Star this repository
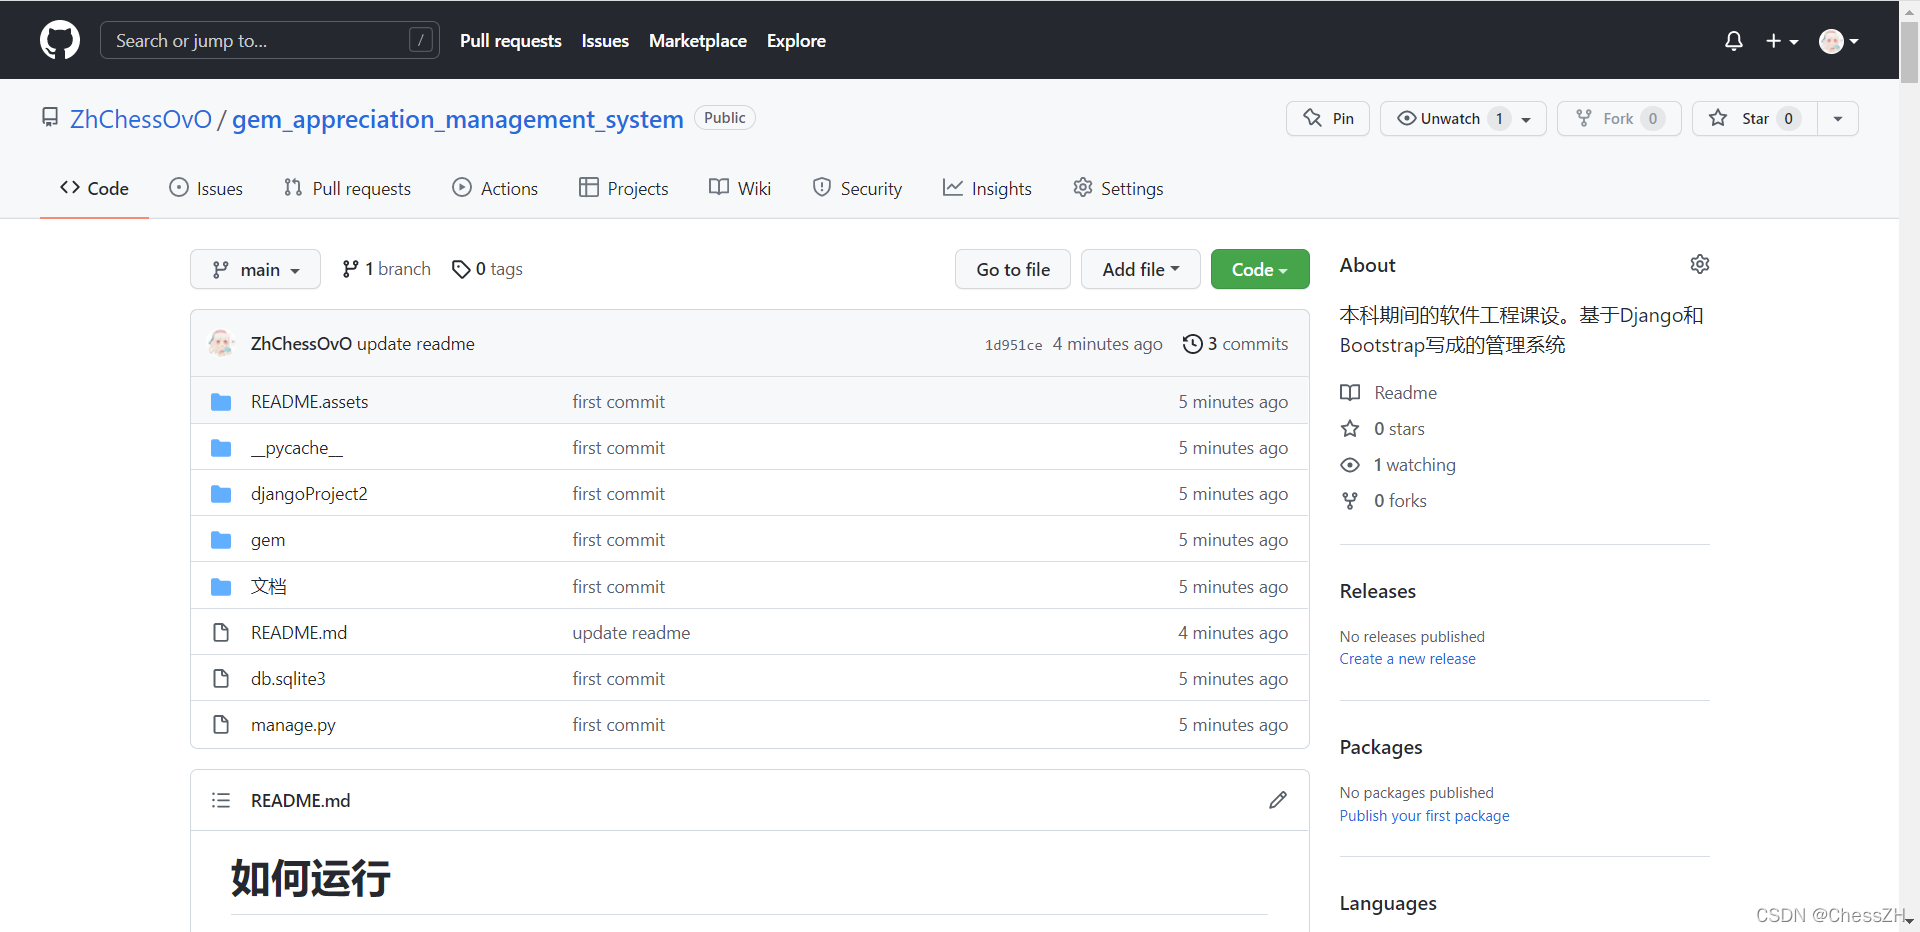 pos(1755,118)
